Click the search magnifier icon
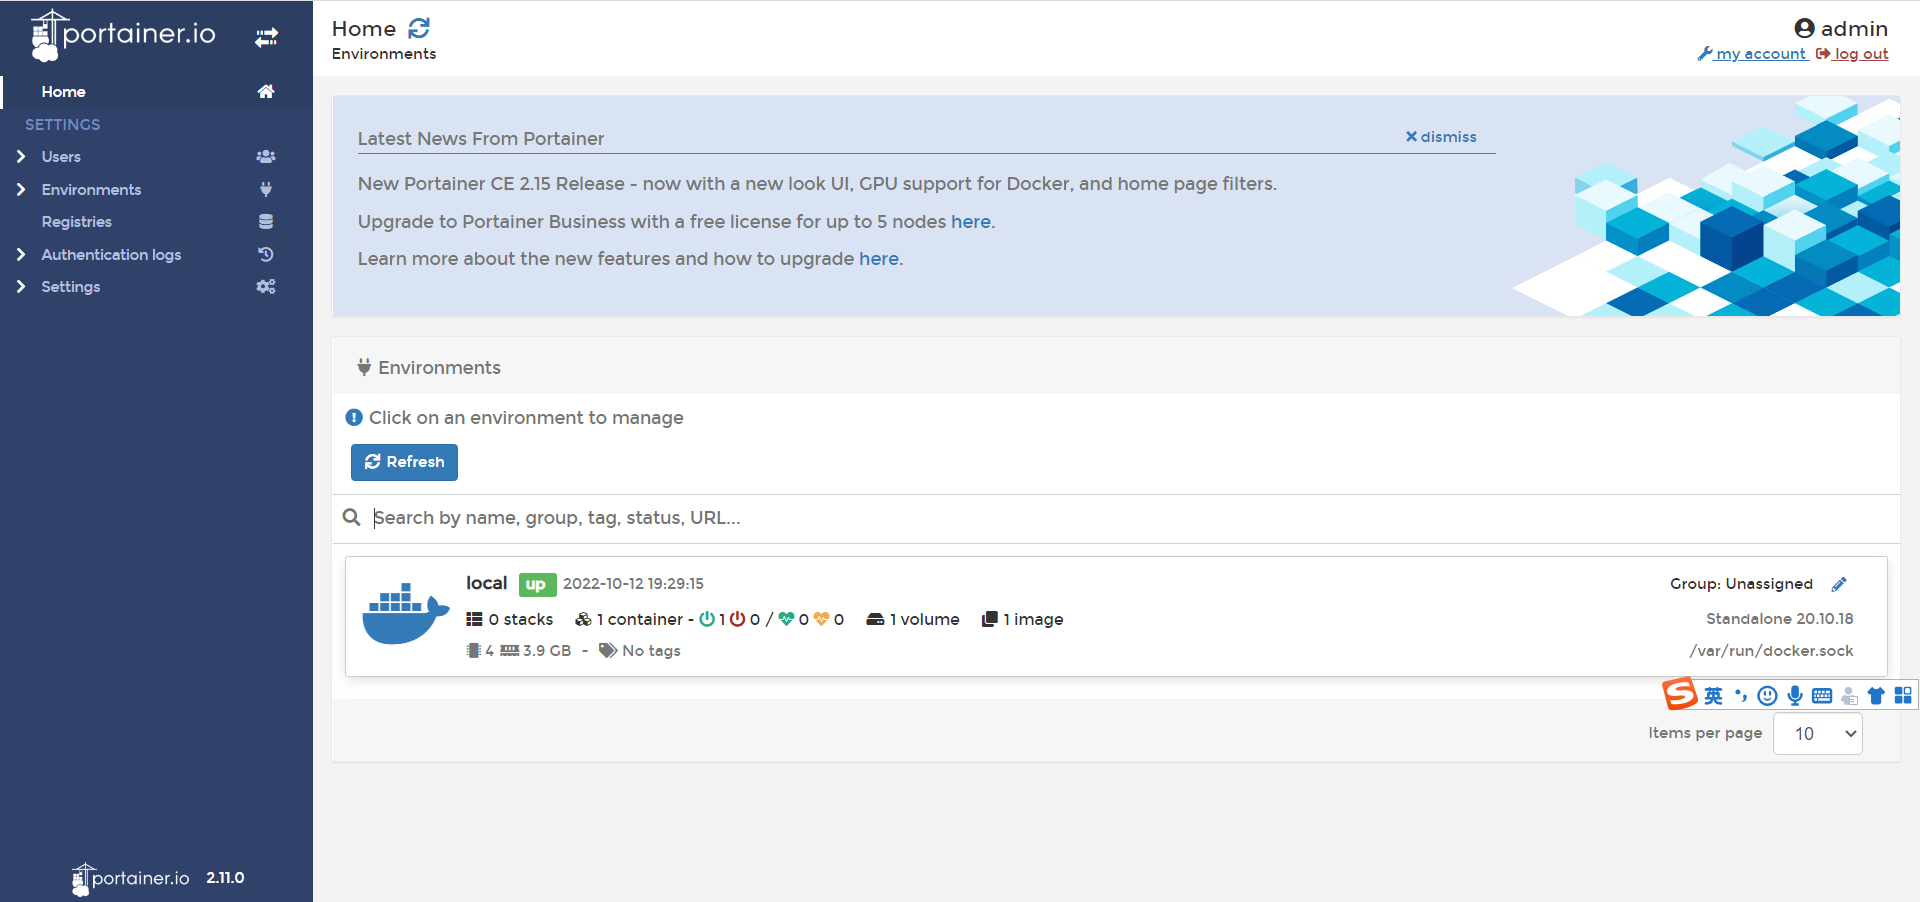Viewport: 1920px width, 902px height. (351, 518)
